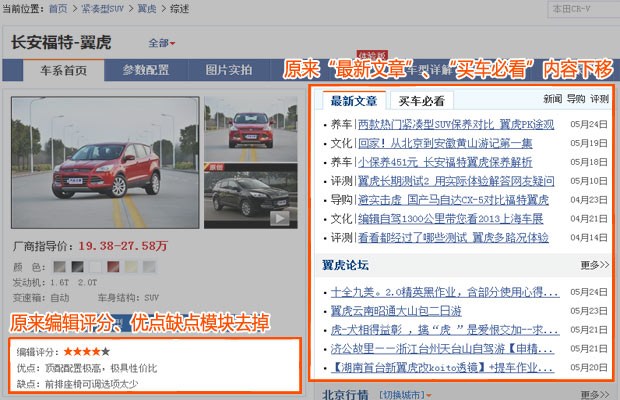Screen dimensions: 620x400
Task: Open the 首页 breadcrumb link
Action: (x=58, y=9)
